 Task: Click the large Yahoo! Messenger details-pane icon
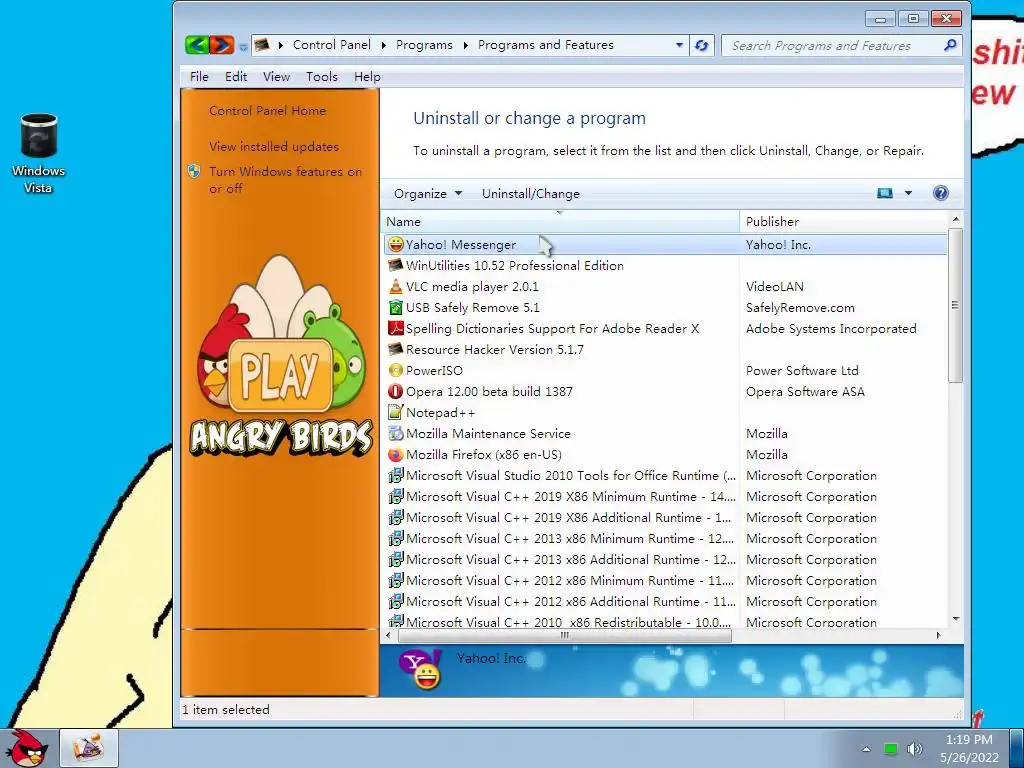tap(421, 670)
